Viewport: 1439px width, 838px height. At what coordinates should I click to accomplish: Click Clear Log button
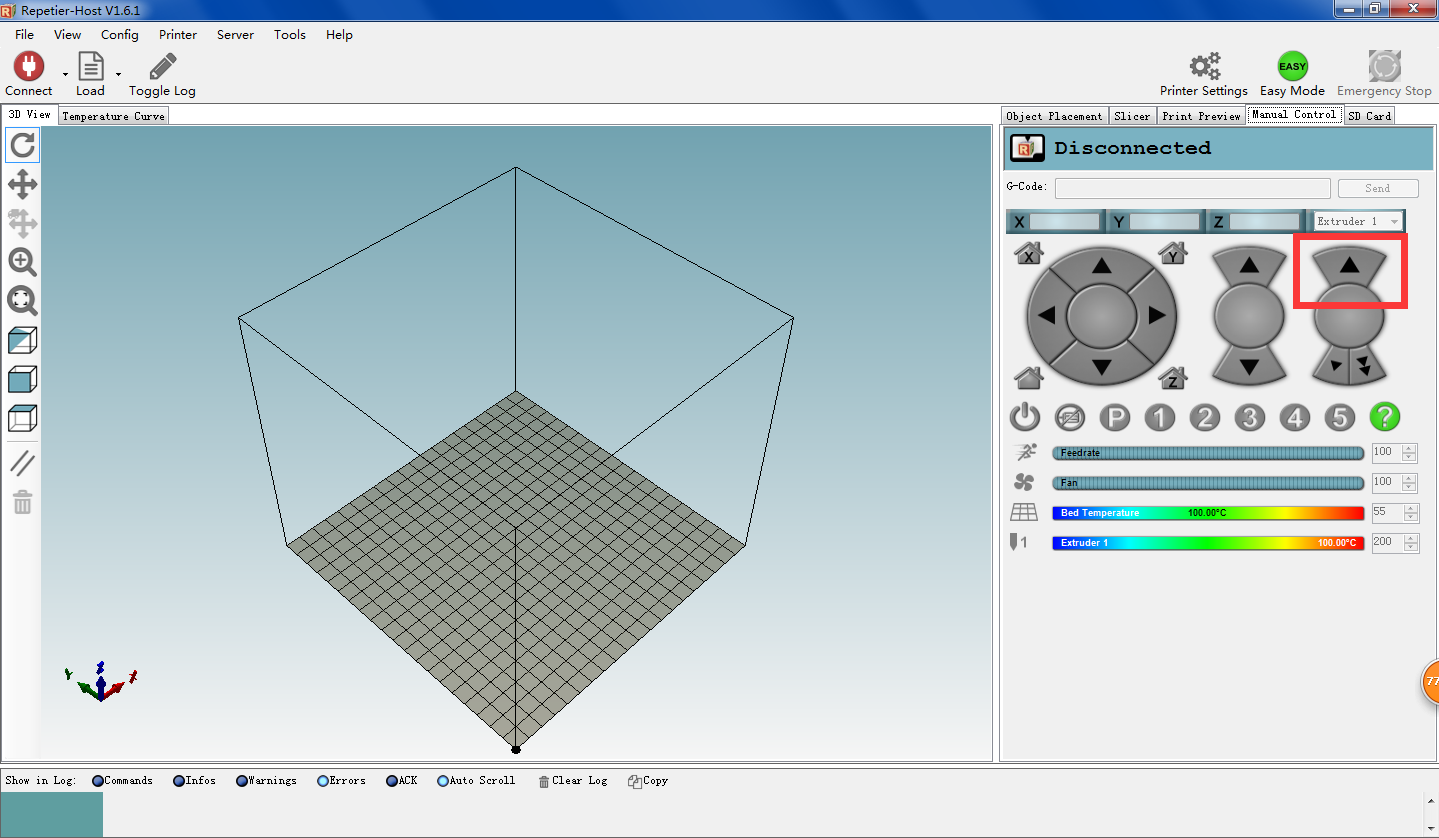[x=572, y=781]
